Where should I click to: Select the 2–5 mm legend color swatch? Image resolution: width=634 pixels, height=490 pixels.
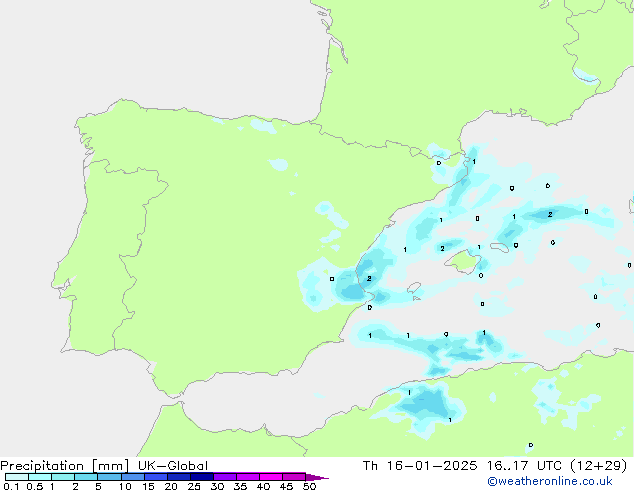click(x=86, y=477)
